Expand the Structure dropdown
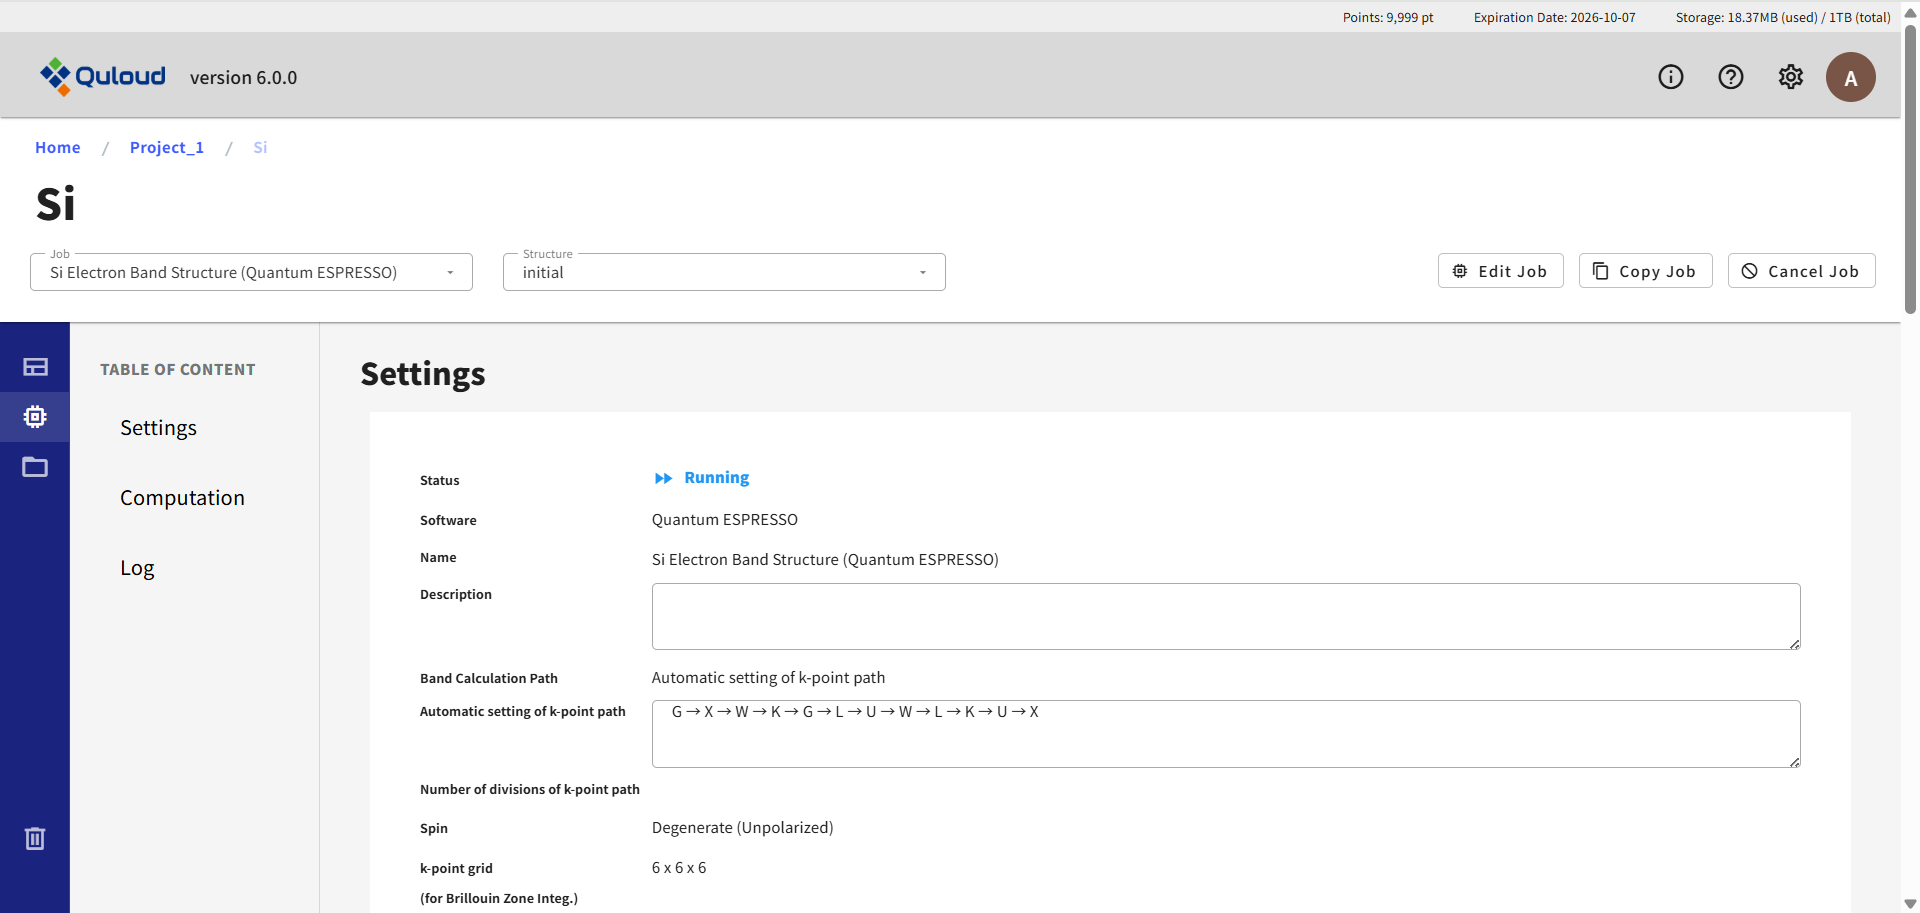This screenshot has width=1920, height=913. pyautogui.click(x=724, y=272)
